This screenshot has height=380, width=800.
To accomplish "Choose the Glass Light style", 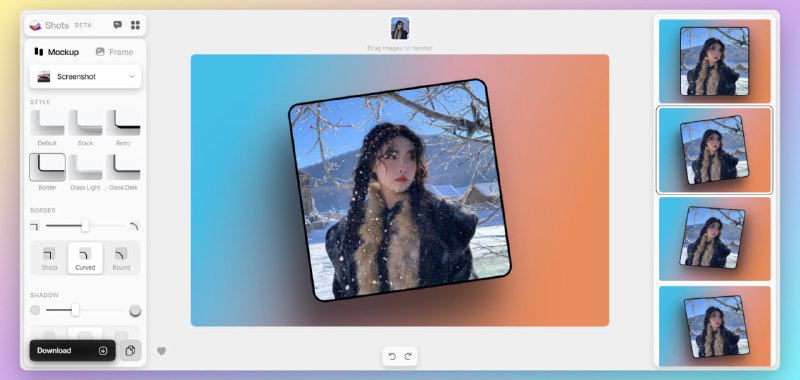I will 85,168.
